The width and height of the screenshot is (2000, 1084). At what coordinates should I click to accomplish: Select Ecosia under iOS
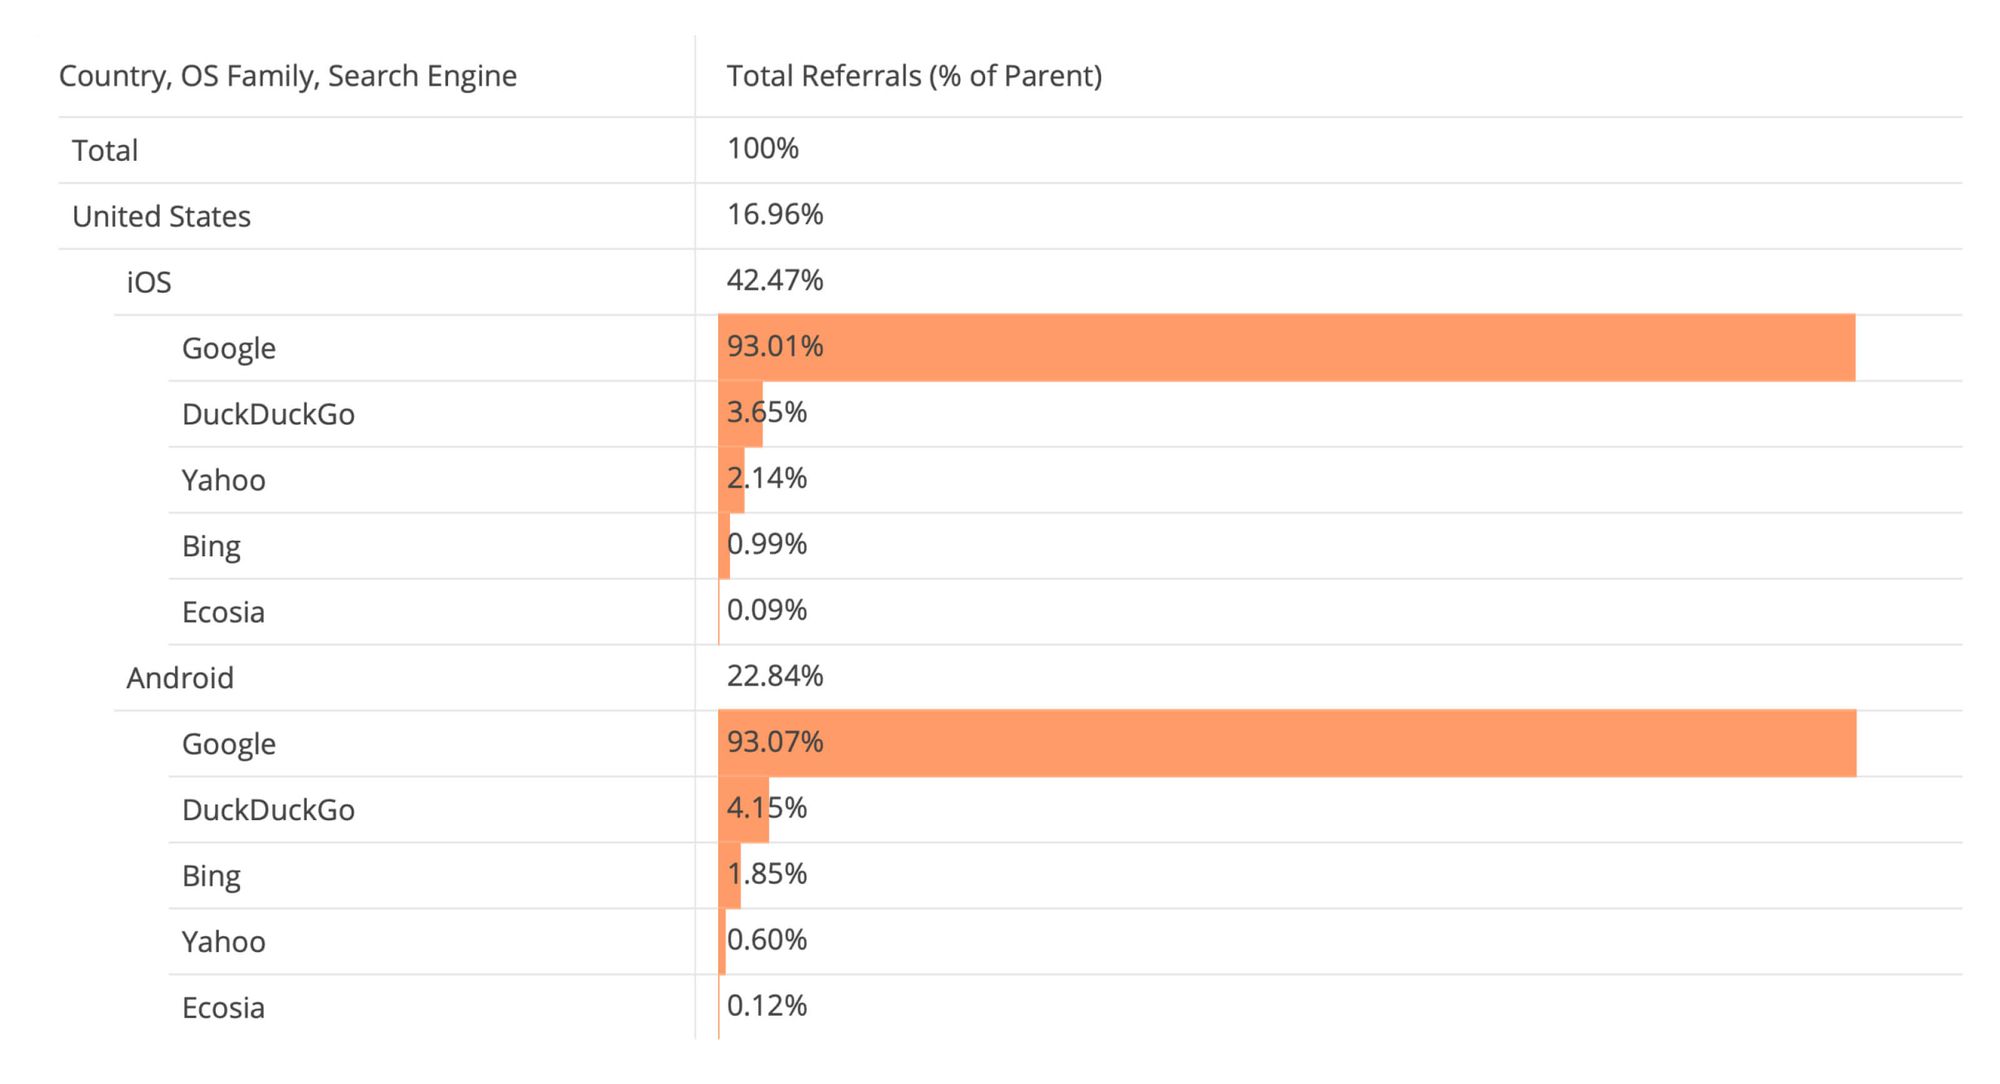223,613
